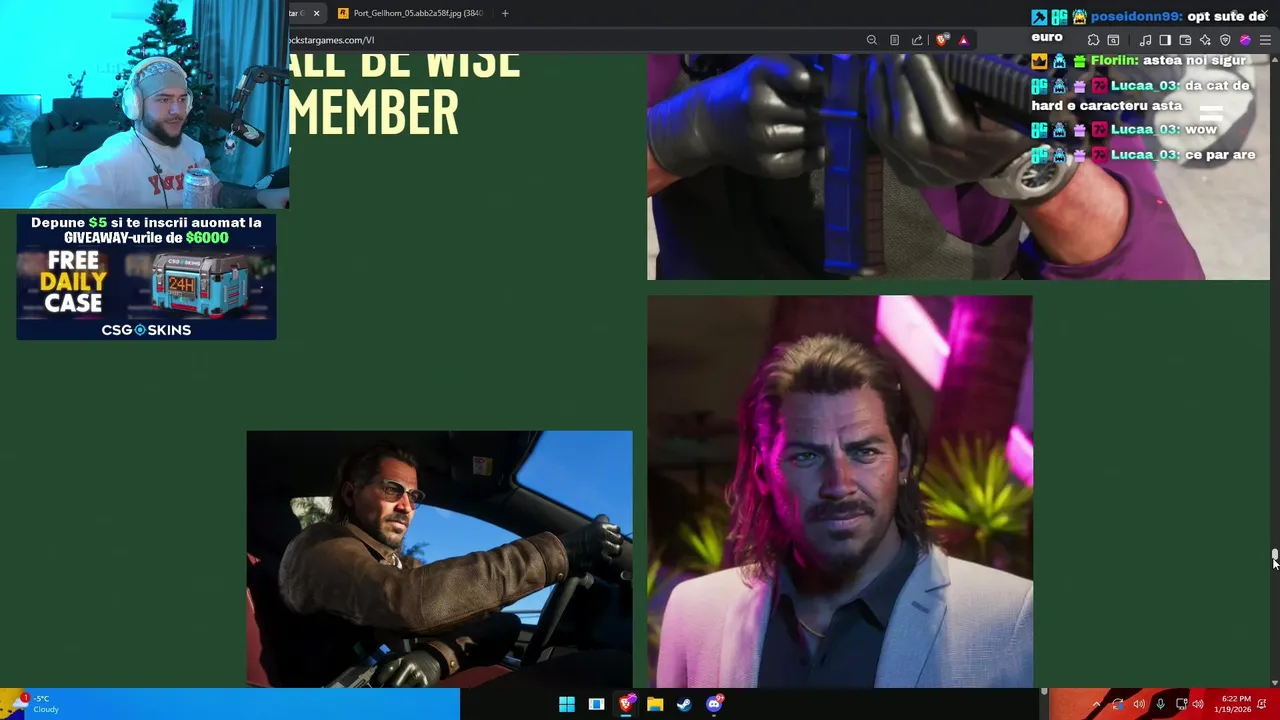Click the streamer webcam overlay
This screenshot has height=720, width=1280.
pos(144,104)
